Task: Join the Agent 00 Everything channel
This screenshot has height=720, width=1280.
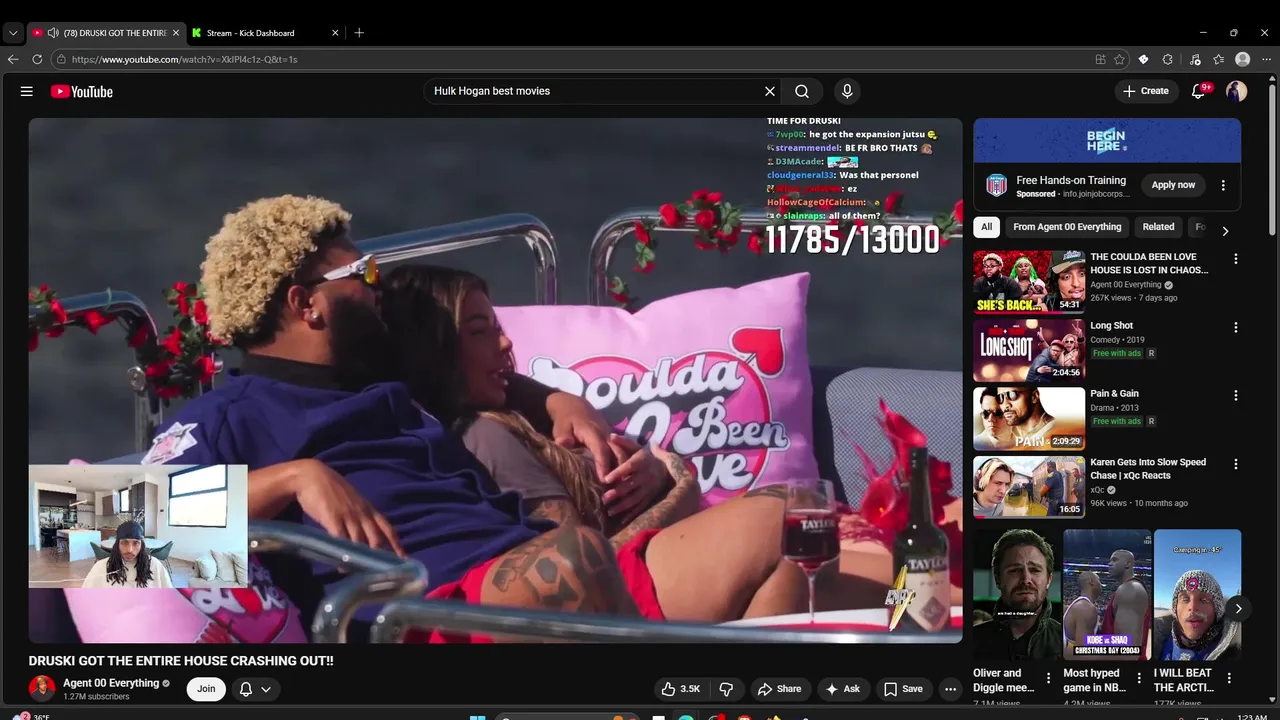Action: pos(206,689)
